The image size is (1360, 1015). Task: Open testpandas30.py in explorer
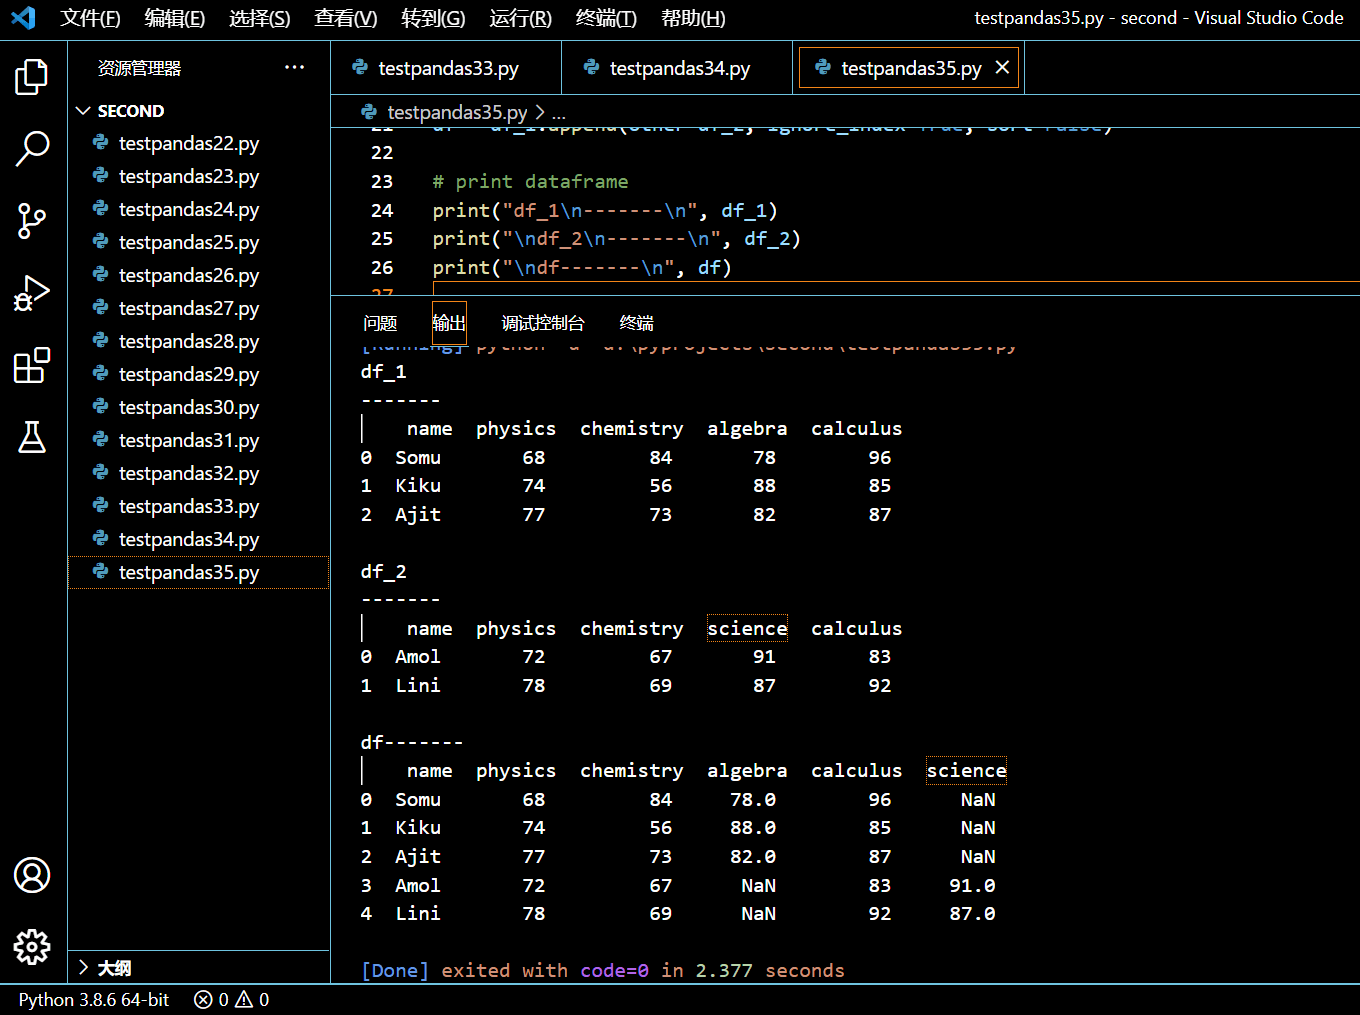pos(199,407)
